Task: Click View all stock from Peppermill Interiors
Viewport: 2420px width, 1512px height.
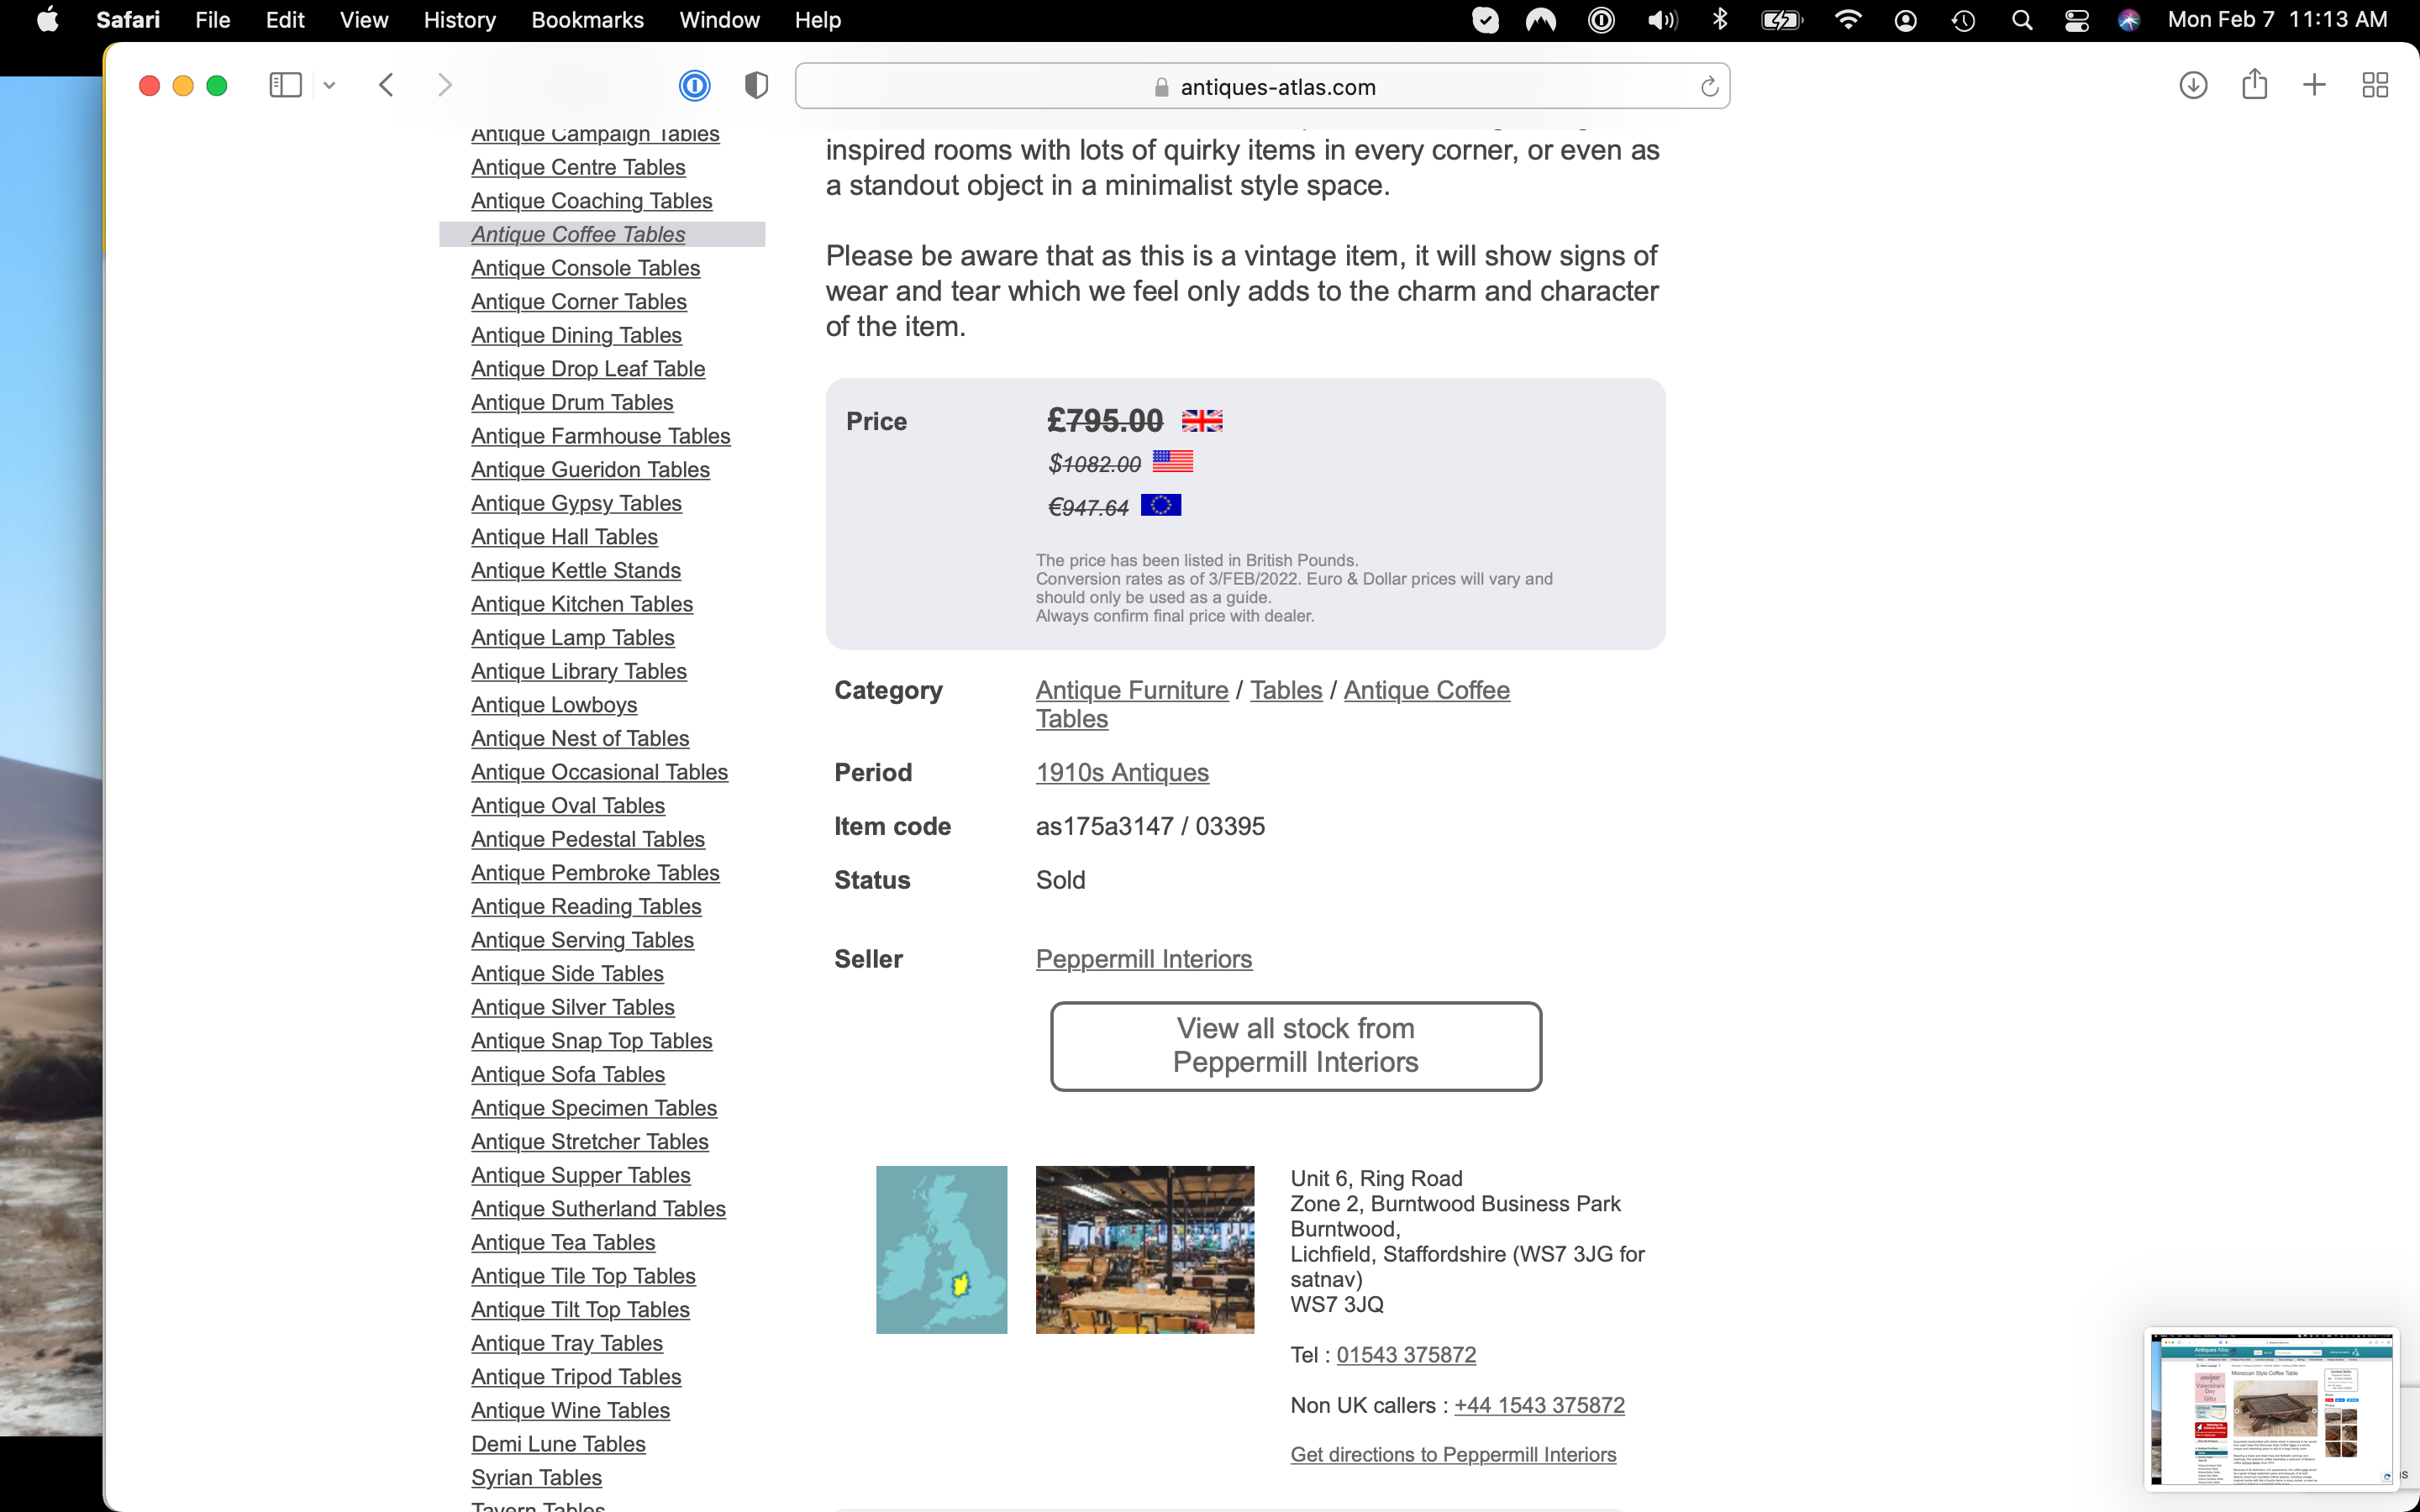Action: pyautogui.click(x=1295, y=1045)
